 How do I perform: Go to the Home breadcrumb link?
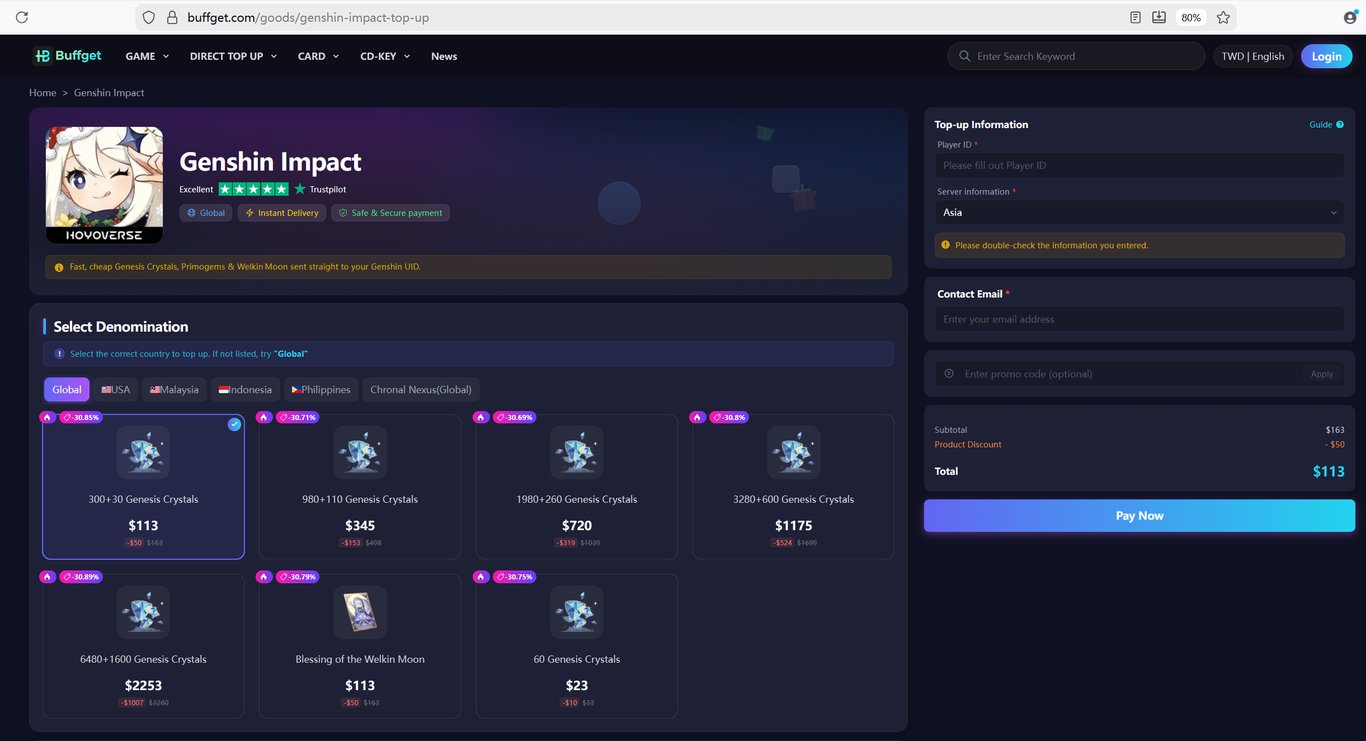point(43,93)
